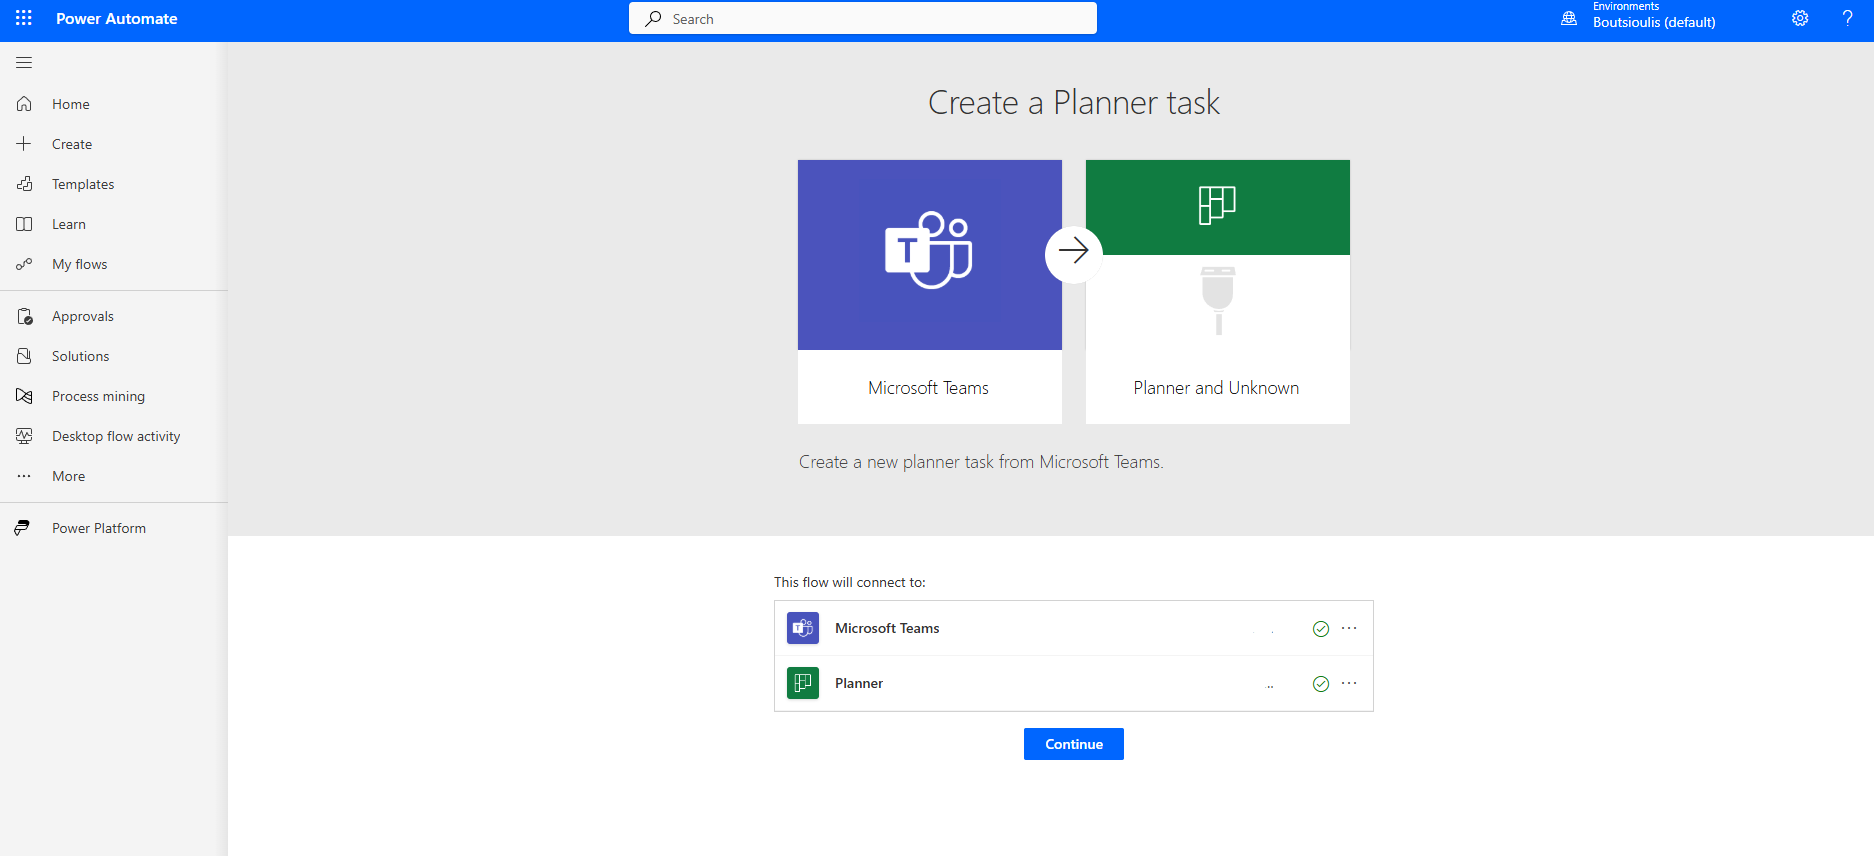Click the Home icon in sidebar
This screenshot has height=856, width=1874.
(24, 104)
